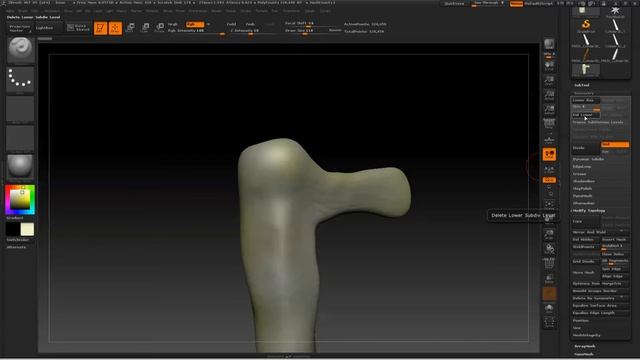The width and height of the screenshot is (640, 360).
Task: Expand the ShadowBox section
Action: pyautogui.click(x=584, y=181)
